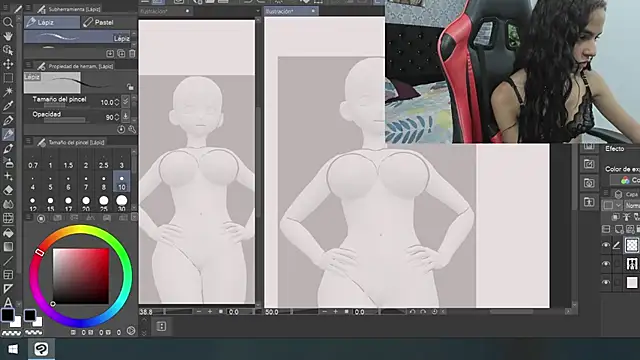The width and height of the screenshot is (640, 360).
Task: Select the Hand move tool
Action: (x=8, y=36)
